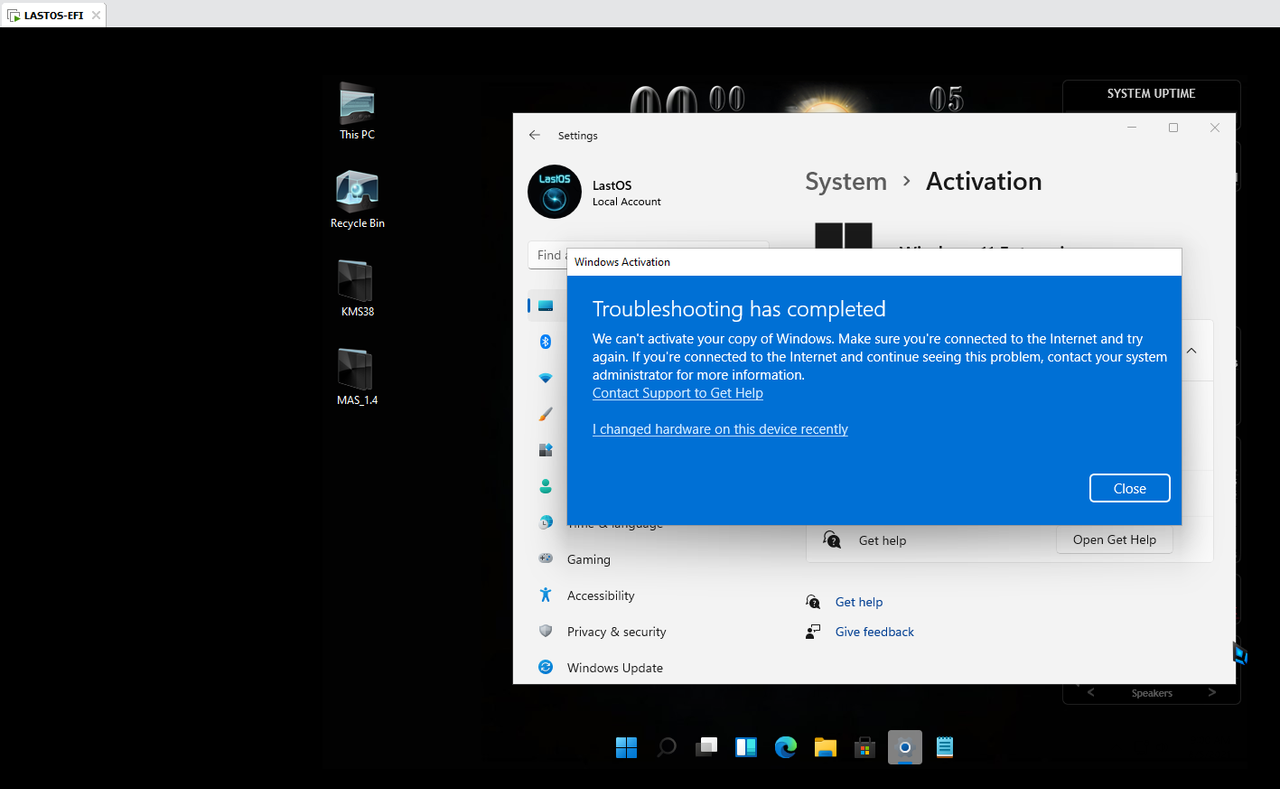Image resolution: width=1280 pixels, height=789 pixels.
Task: Click the LastOS account avatar
Action: coord(554,192)
